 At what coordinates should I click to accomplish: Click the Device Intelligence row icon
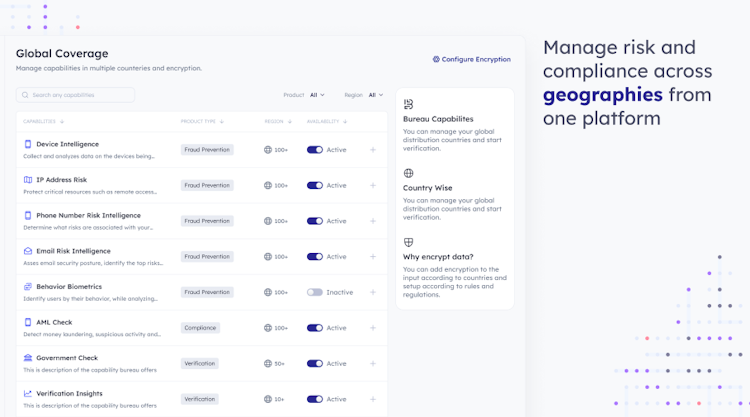(x=28, y=144)
